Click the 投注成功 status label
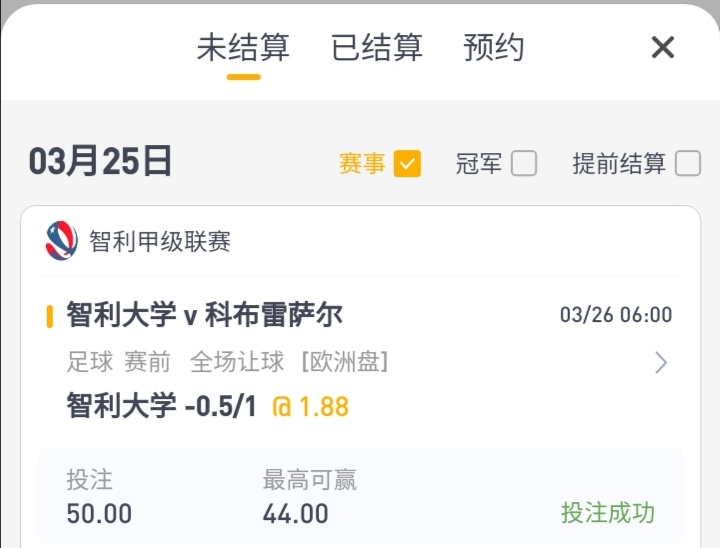720x548 pixels. (x=608, y=513)
